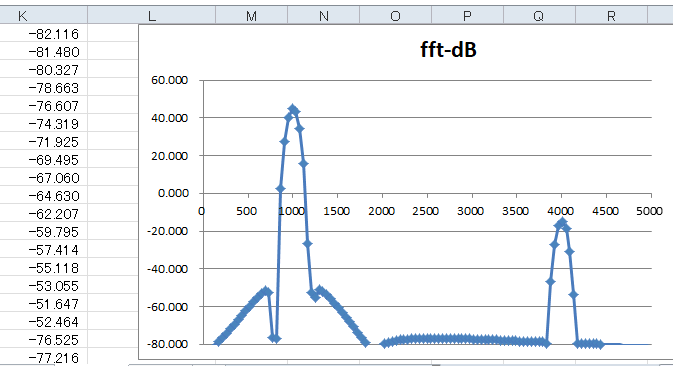Viewport: 673px width, 366px height.
Task: Click the 60.000 vertical axis label
Action: (169, 80)
